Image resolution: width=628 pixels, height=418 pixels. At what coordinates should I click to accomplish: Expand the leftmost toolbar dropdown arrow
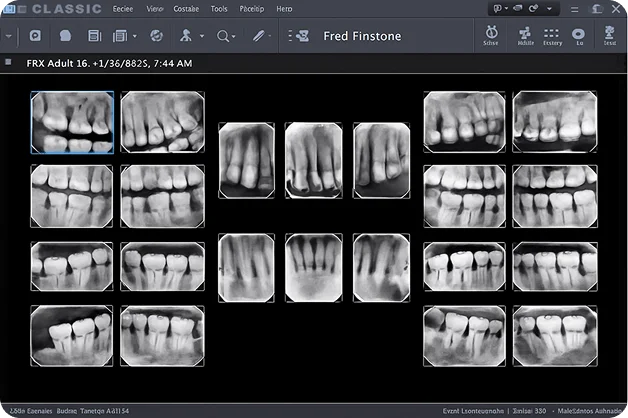pos(8,36)
